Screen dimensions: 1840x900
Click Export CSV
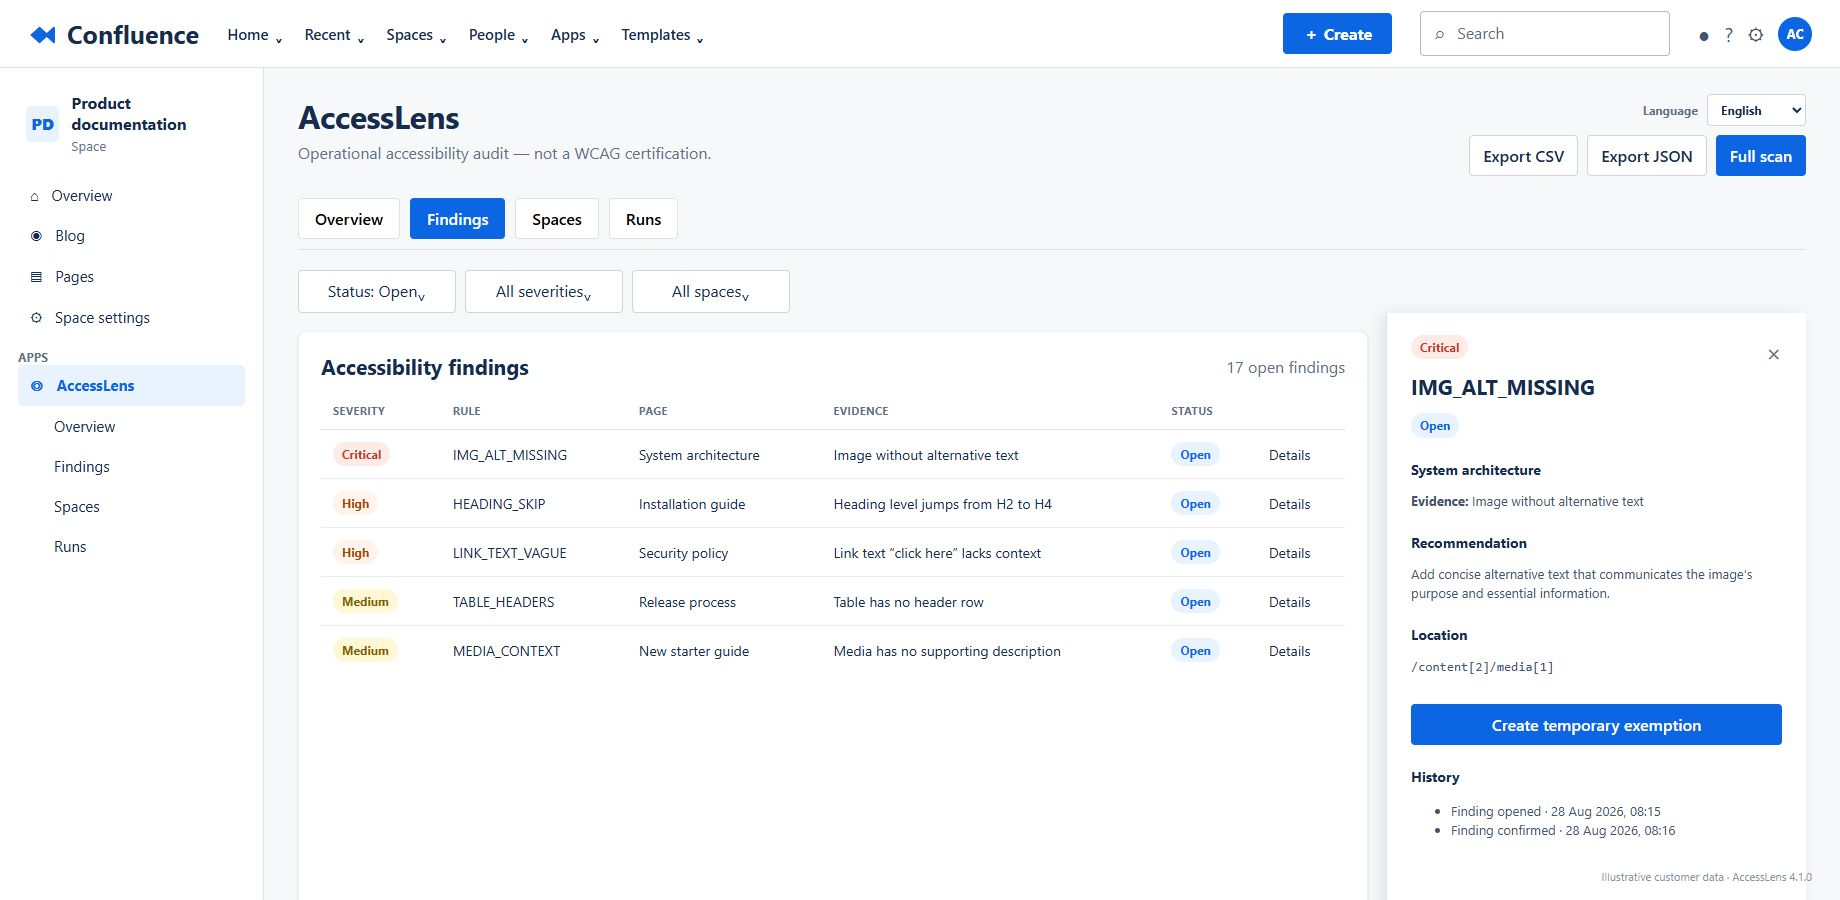pyautogui.click(x=1523, y=156)
